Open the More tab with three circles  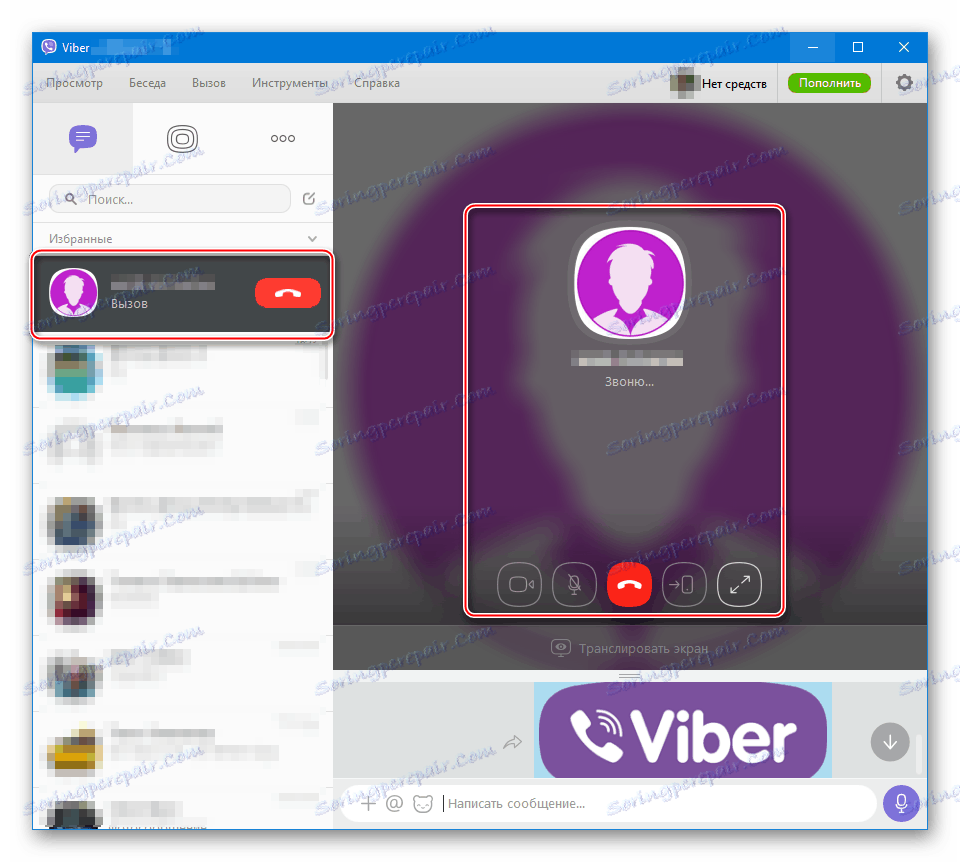tap(283, 138)
